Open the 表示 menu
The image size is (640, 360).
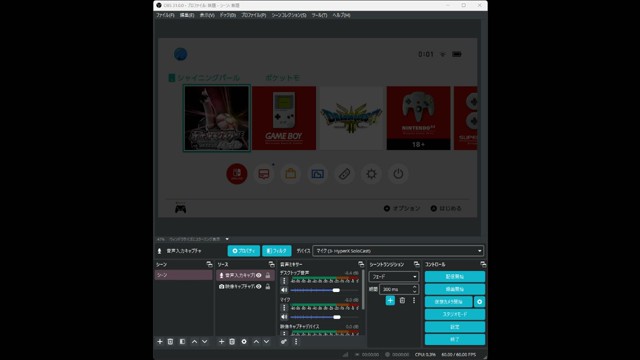click(207, 15)
